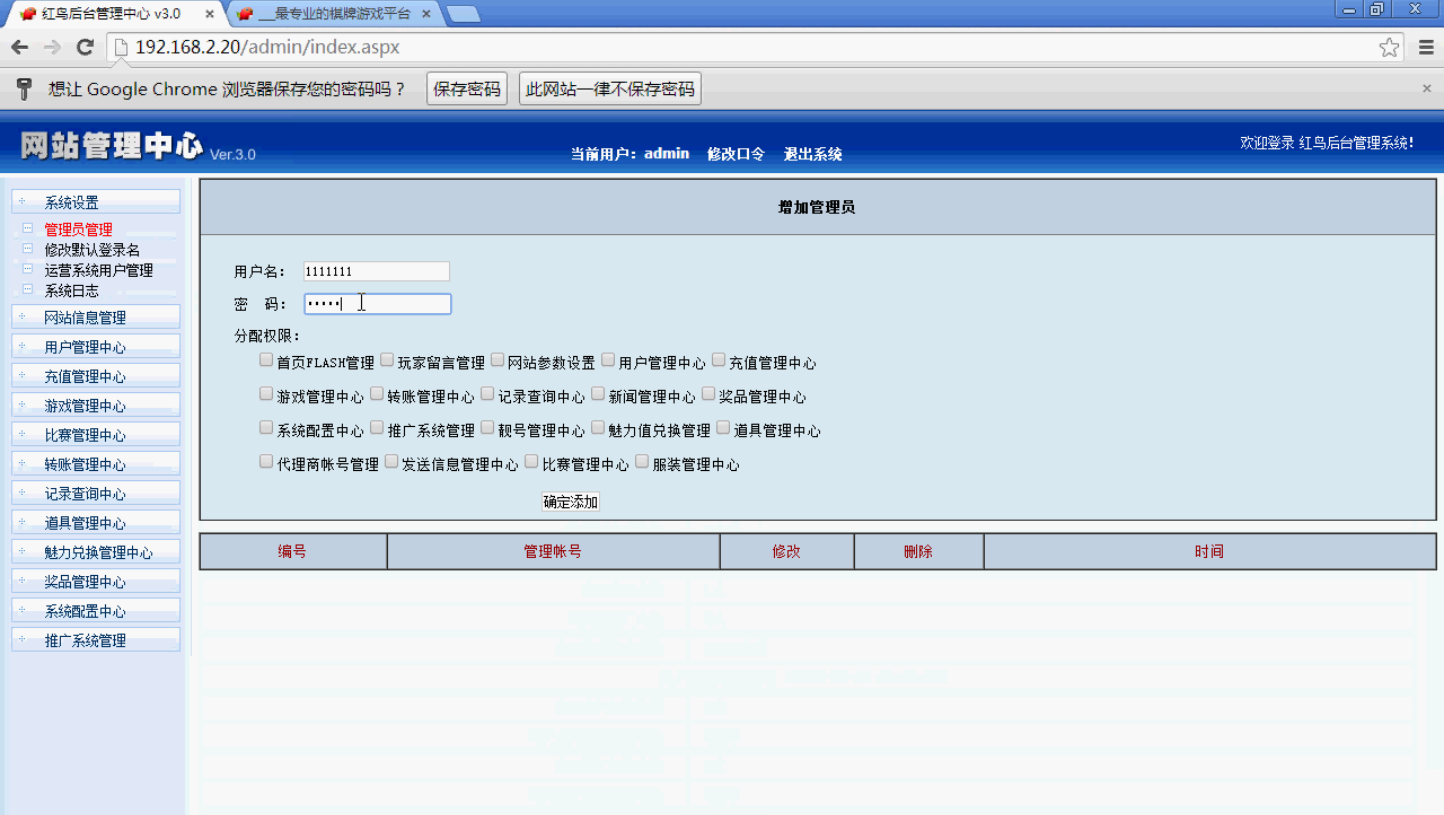
Task: Open the Chrome hamburger menu
Action: pos(1426,47)
